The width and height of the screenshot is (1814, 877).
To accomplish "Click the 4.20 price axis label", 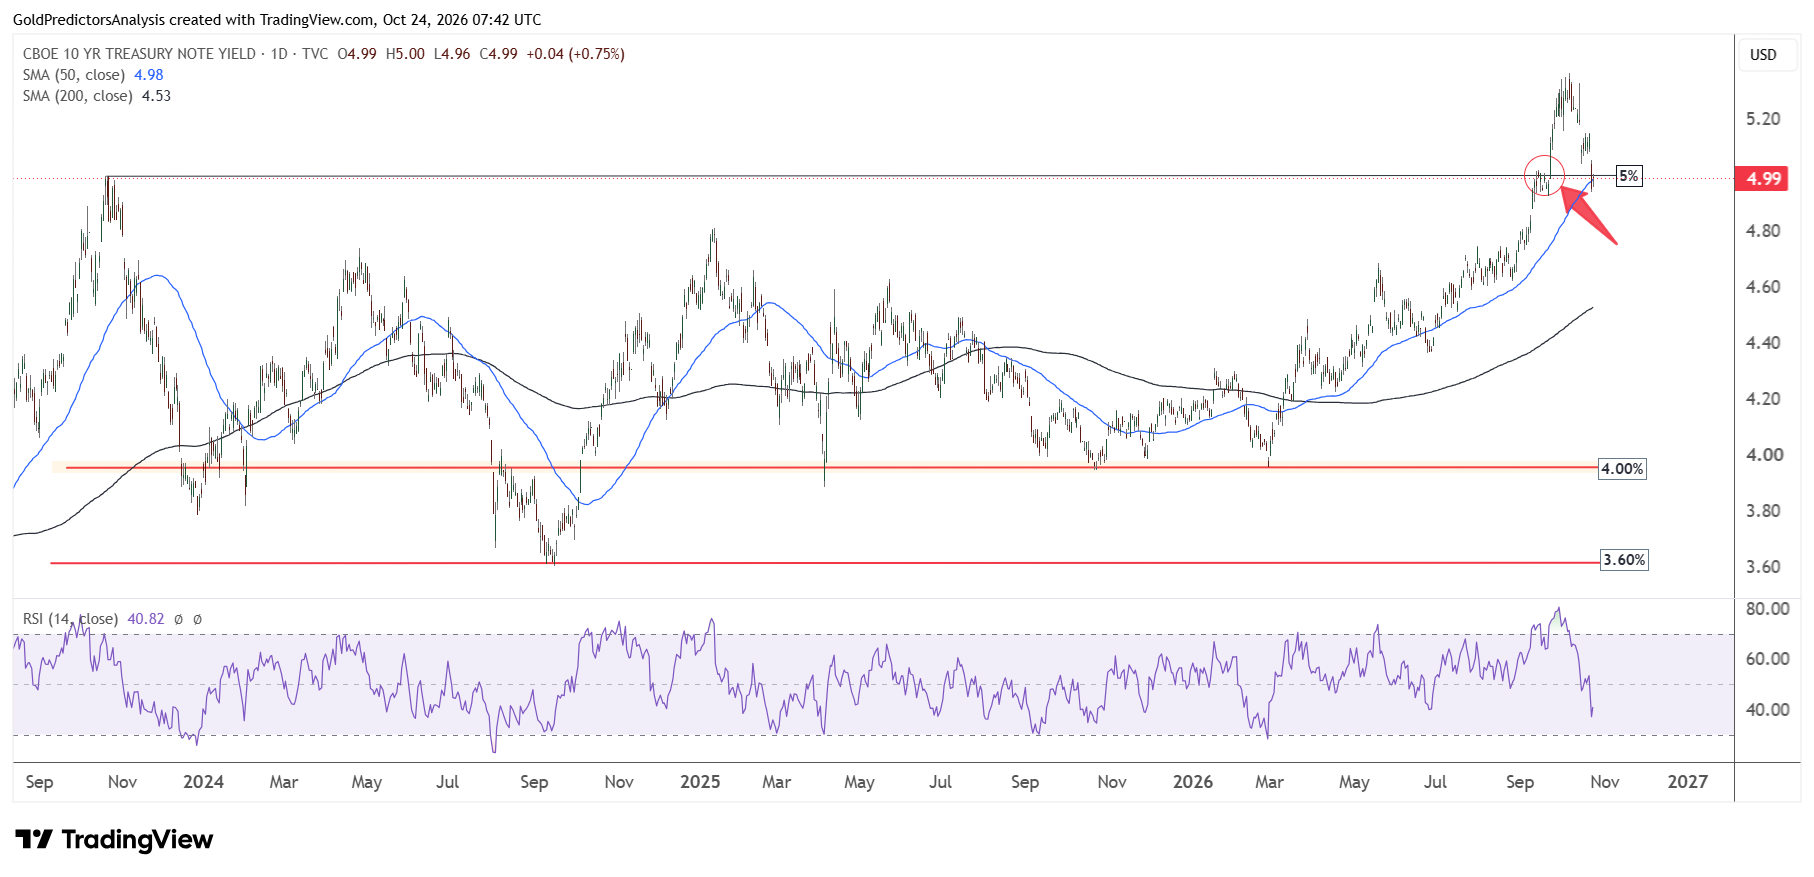I will (x=1763, y=399).
